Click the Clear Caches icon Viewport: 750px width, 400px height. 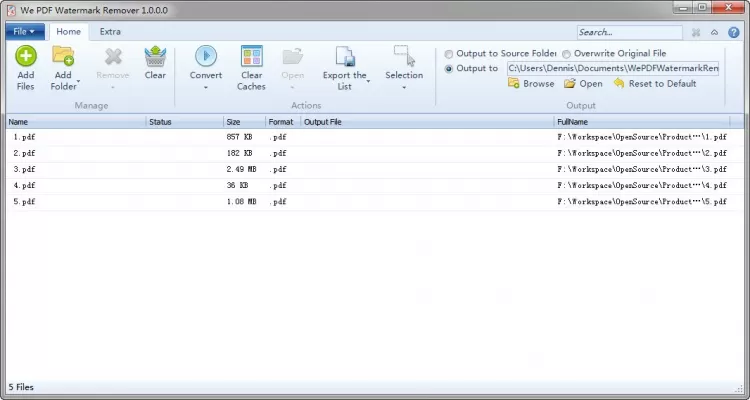251,57
